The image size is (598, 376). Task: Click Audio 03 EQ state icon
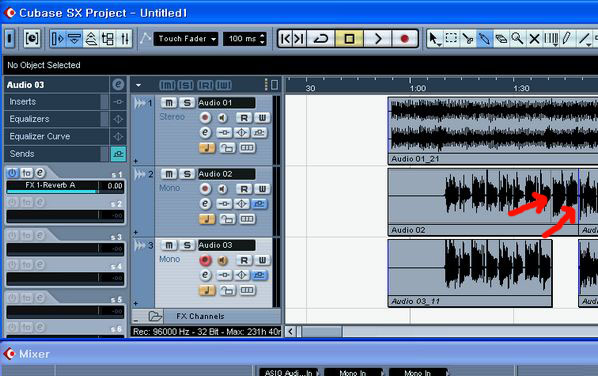pyautogui.click(x=241, y=275)
